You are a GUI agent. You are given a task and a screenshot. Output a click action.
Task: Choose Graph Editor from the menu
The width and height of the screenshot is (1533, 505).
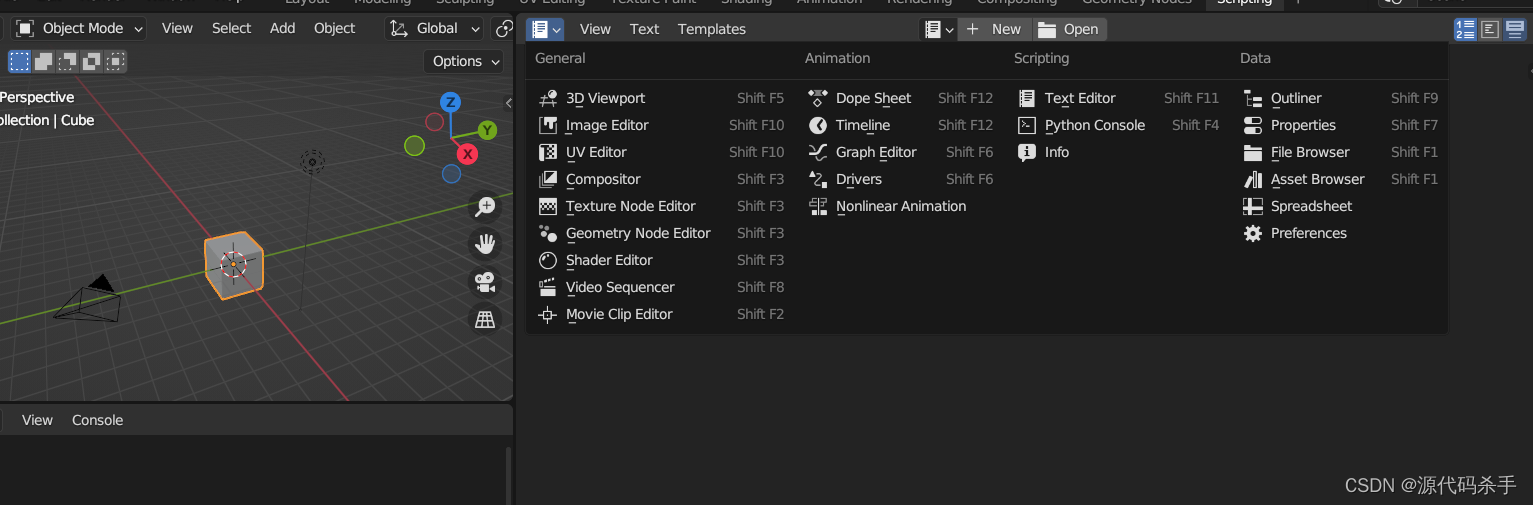pyautogui.click(x=901, y=152)
